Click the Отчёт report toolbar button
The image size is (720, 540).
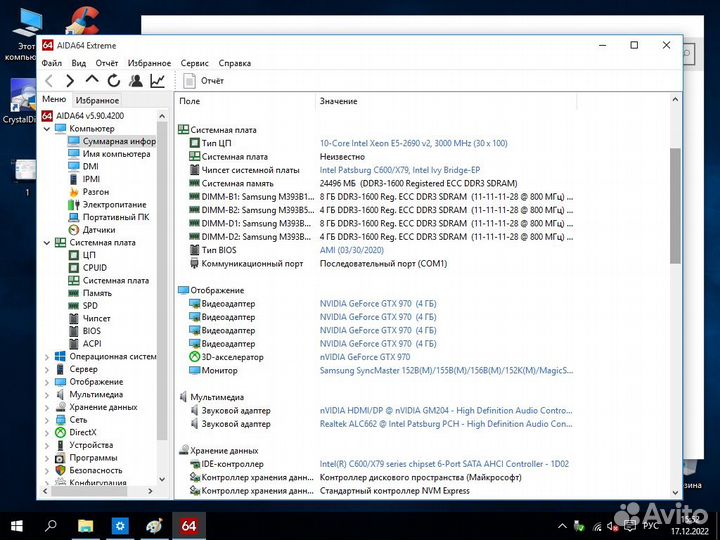203,81
